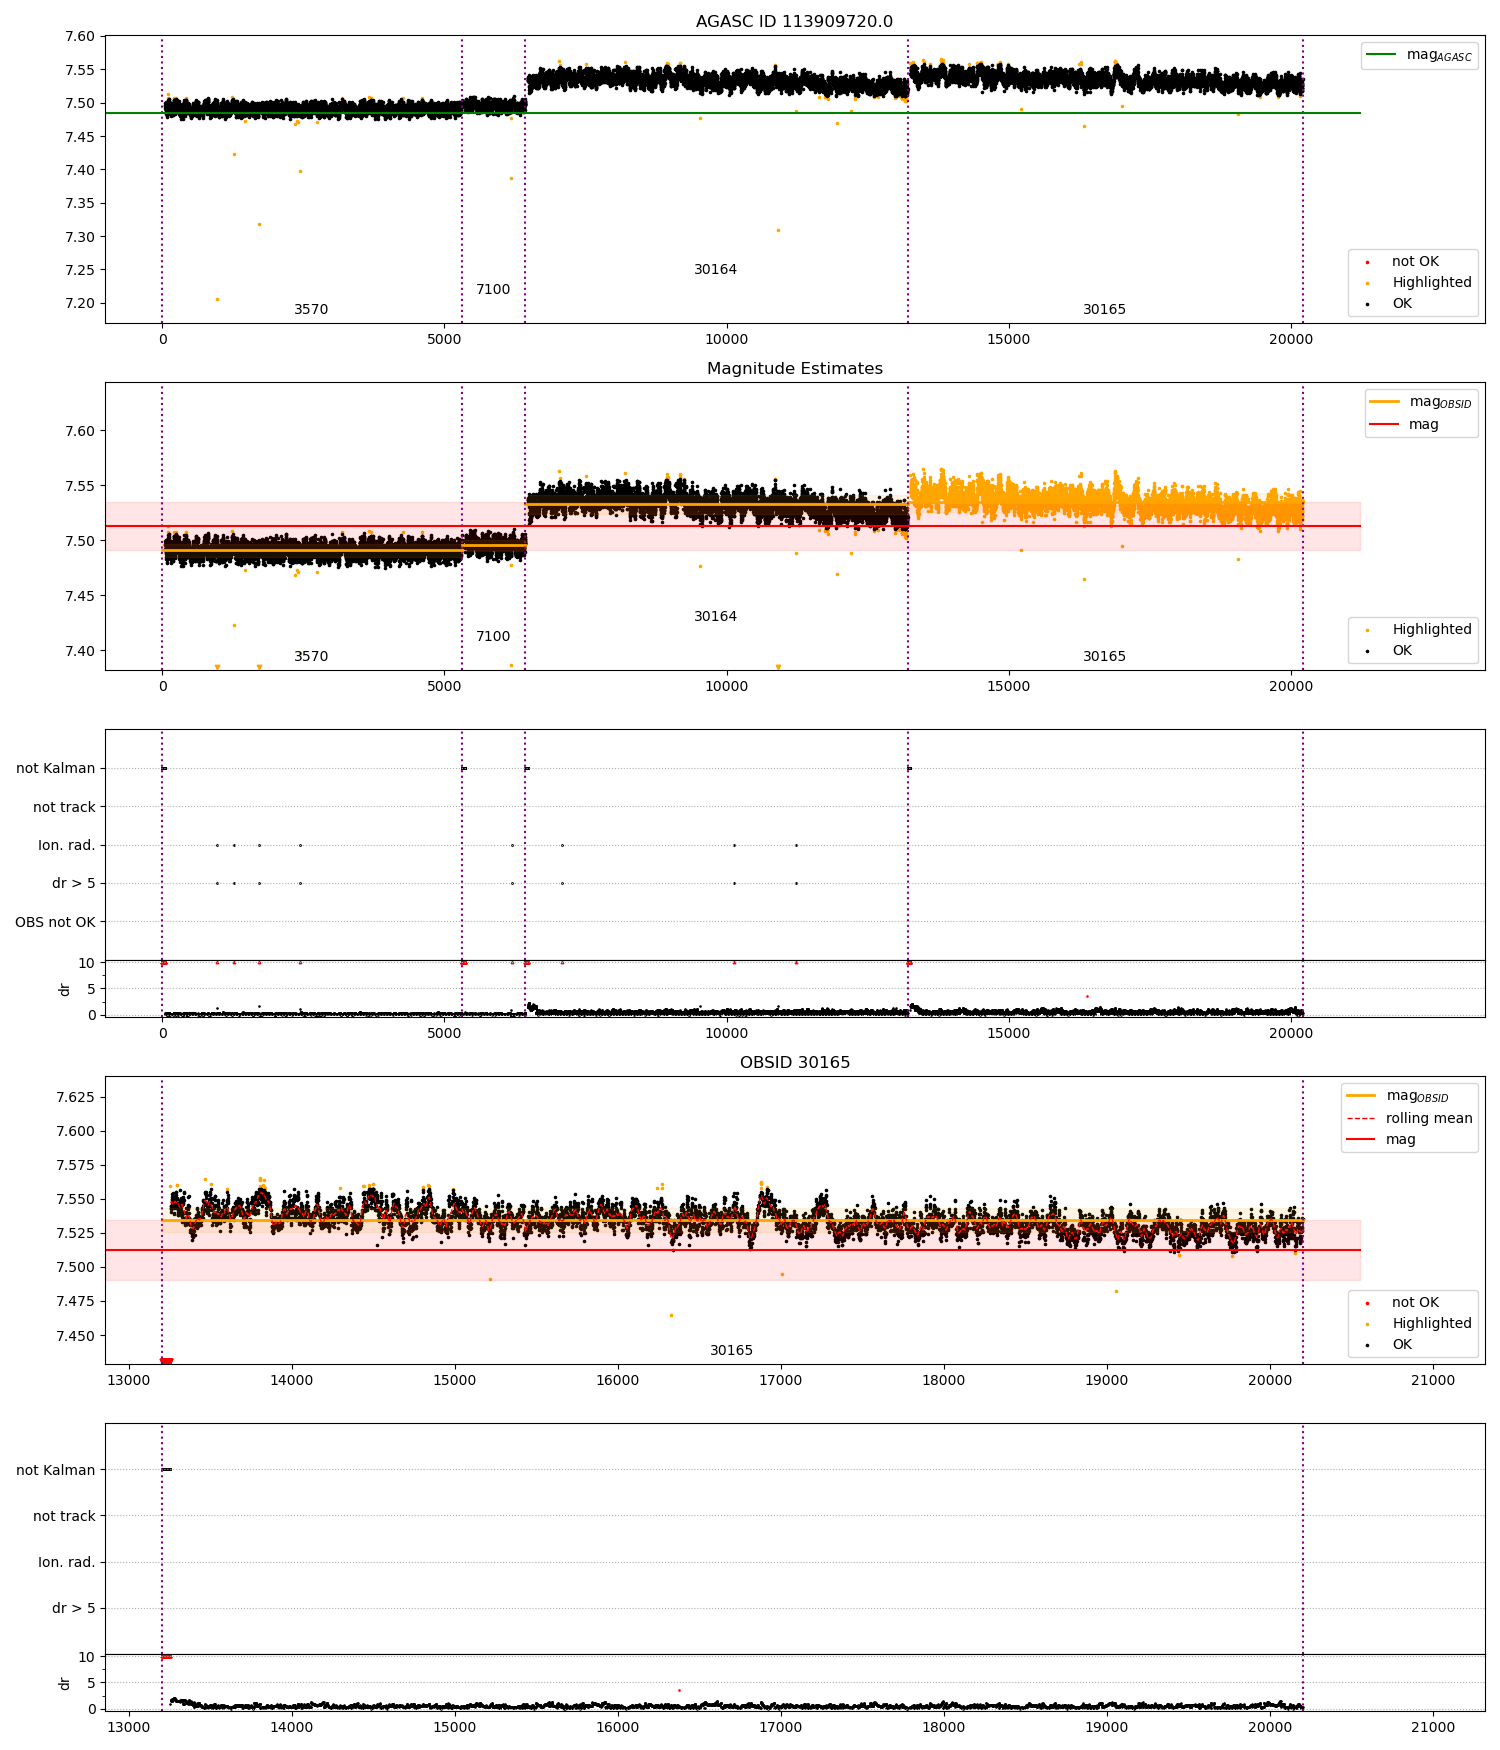The height and width of the screenshot is (1750, 1500).
Task: Click red "mag" legend entry in OBSID 30165 plot
Action: tap(1381, 1140)
